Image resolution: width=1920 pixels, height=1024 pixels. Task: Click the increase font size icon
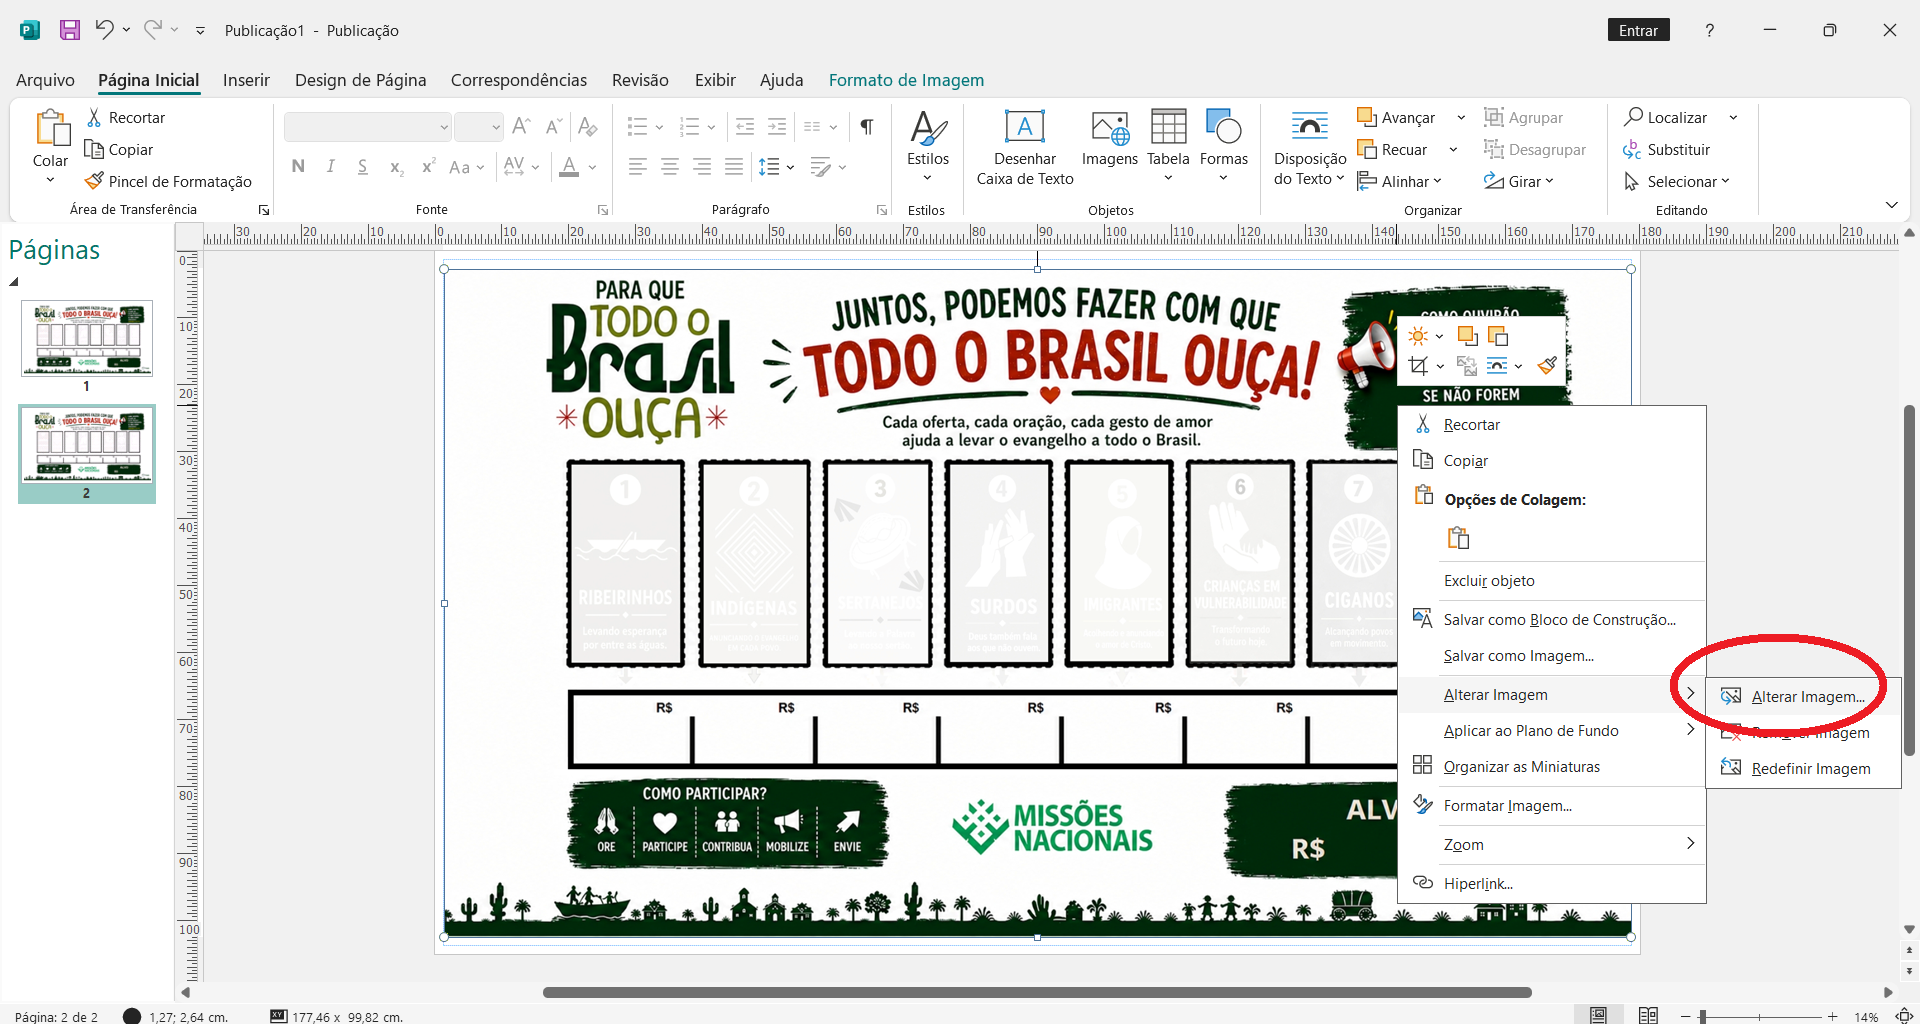click(521, 127)
